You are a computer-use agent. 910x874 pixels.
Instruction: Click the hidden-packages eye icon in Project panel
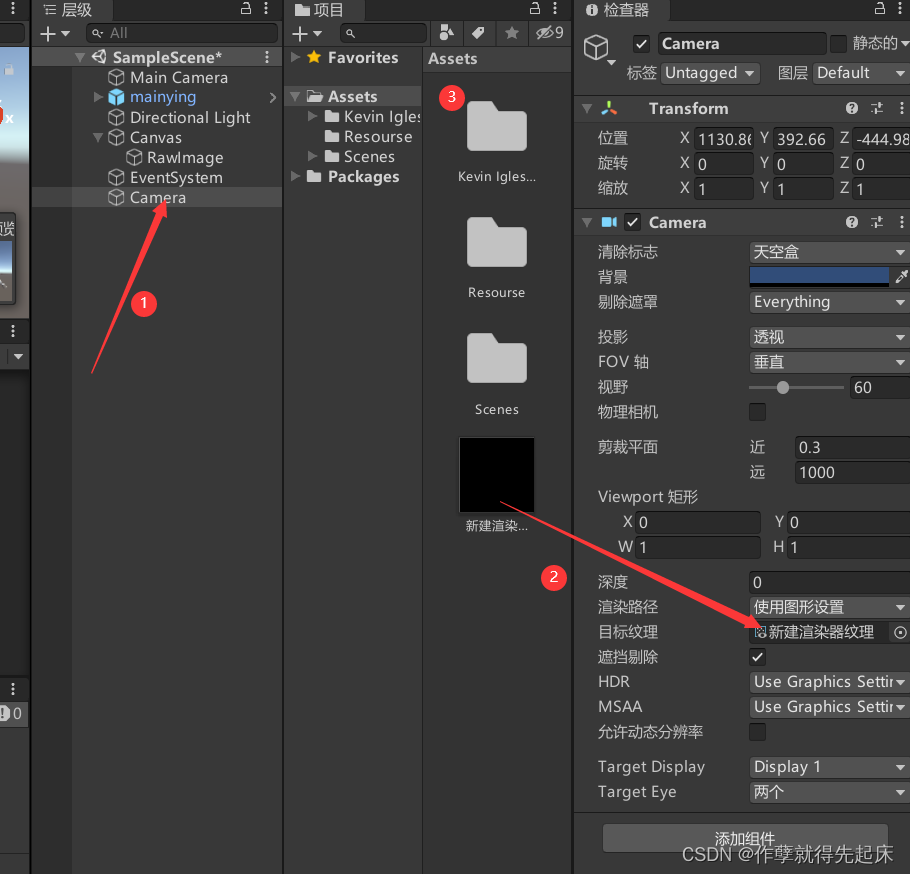coord(545,33)
